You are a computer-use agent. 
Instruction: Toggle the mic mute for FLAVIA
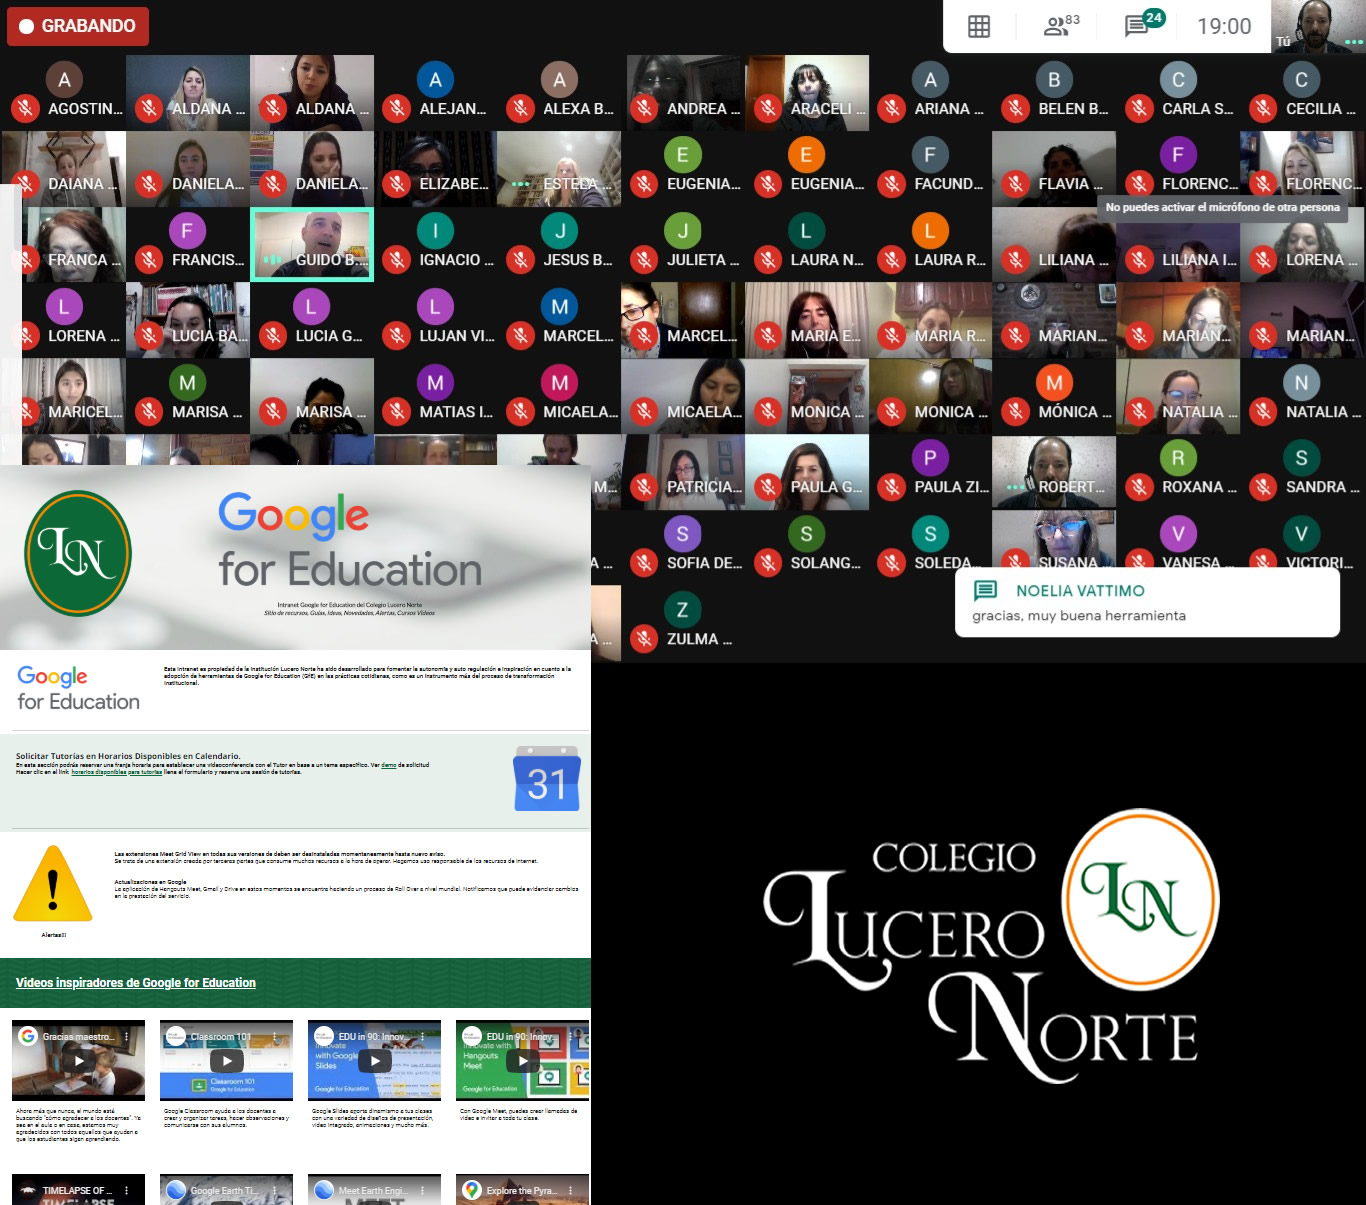pos(1016,183)
